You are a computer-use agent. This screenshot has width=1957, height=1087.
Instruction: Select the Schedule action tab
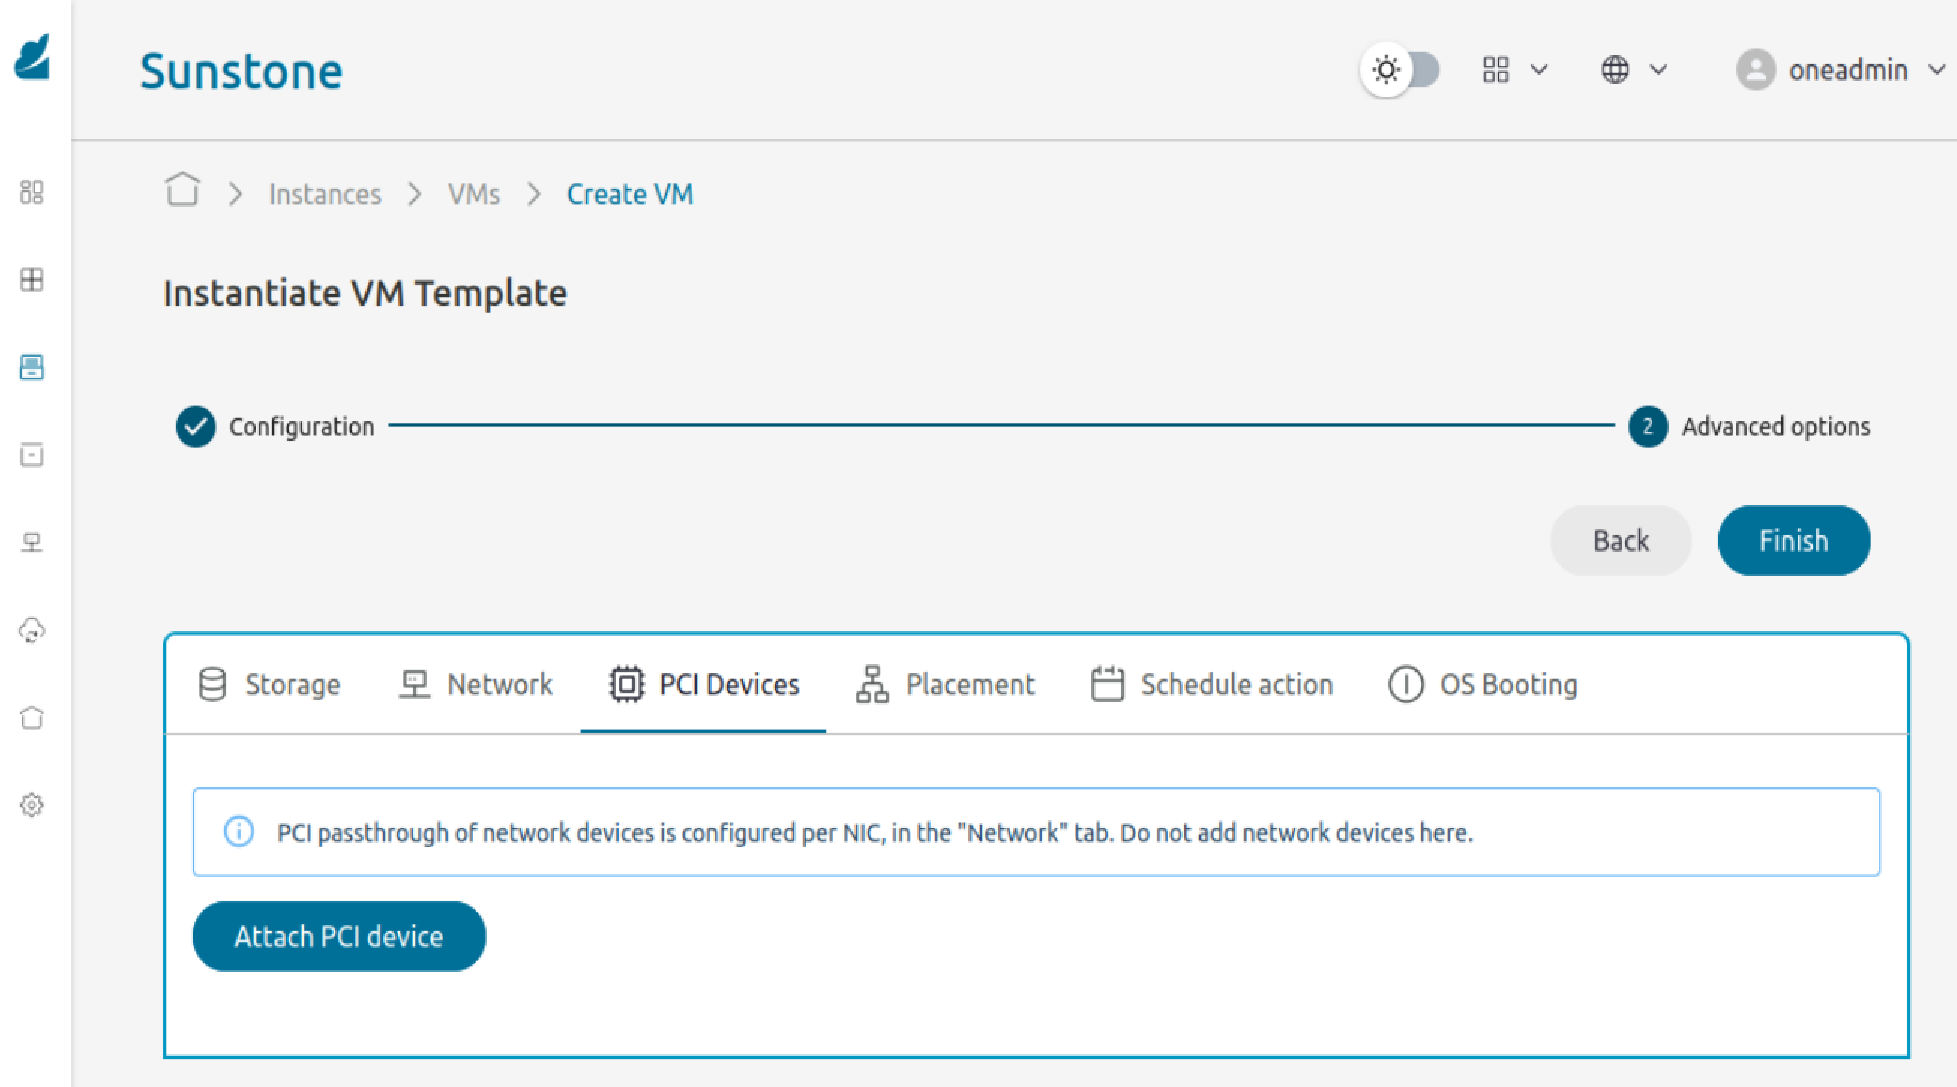click(1212, 684)
